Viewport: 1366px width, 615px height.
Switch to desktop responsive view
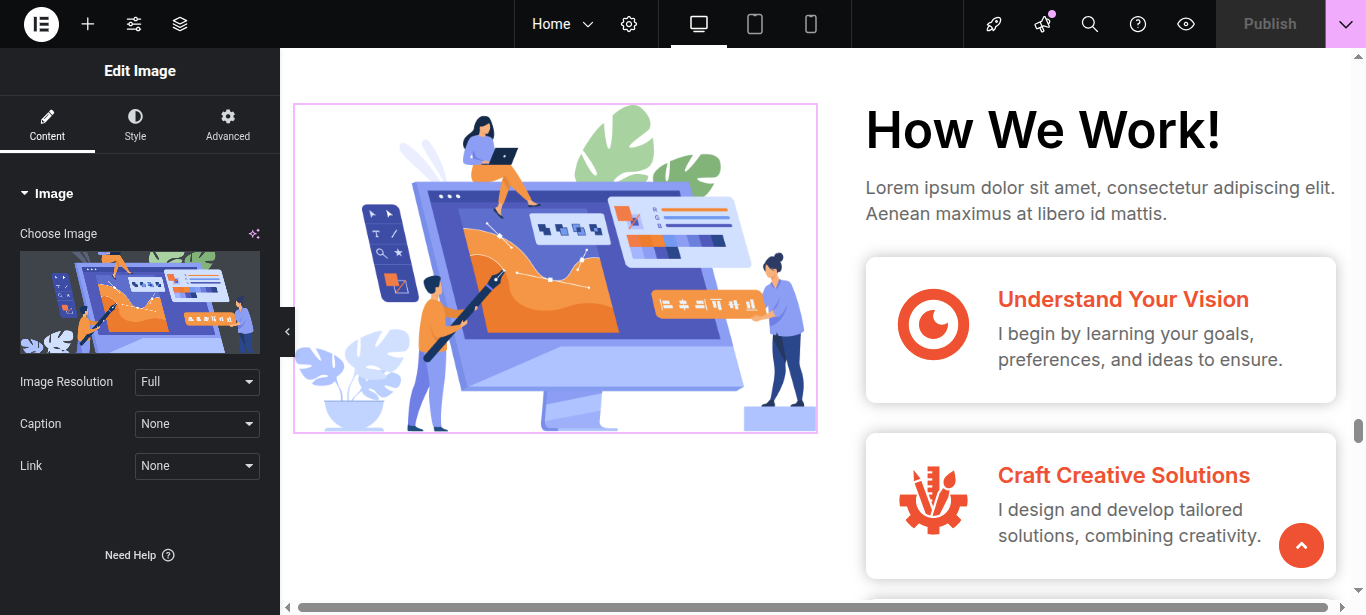coord(699,24)
